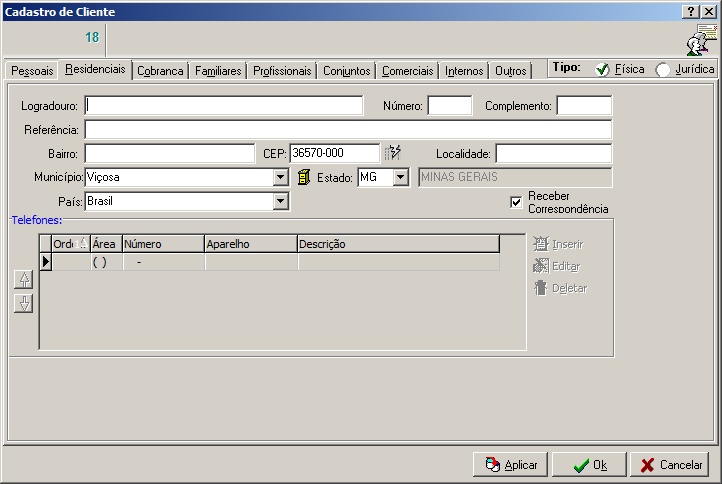The height and width of the screenshot is (484, 722).
Task: Click the move-up arrow beside phone grid
Action: pyautogui.click(x=24, y=280)
